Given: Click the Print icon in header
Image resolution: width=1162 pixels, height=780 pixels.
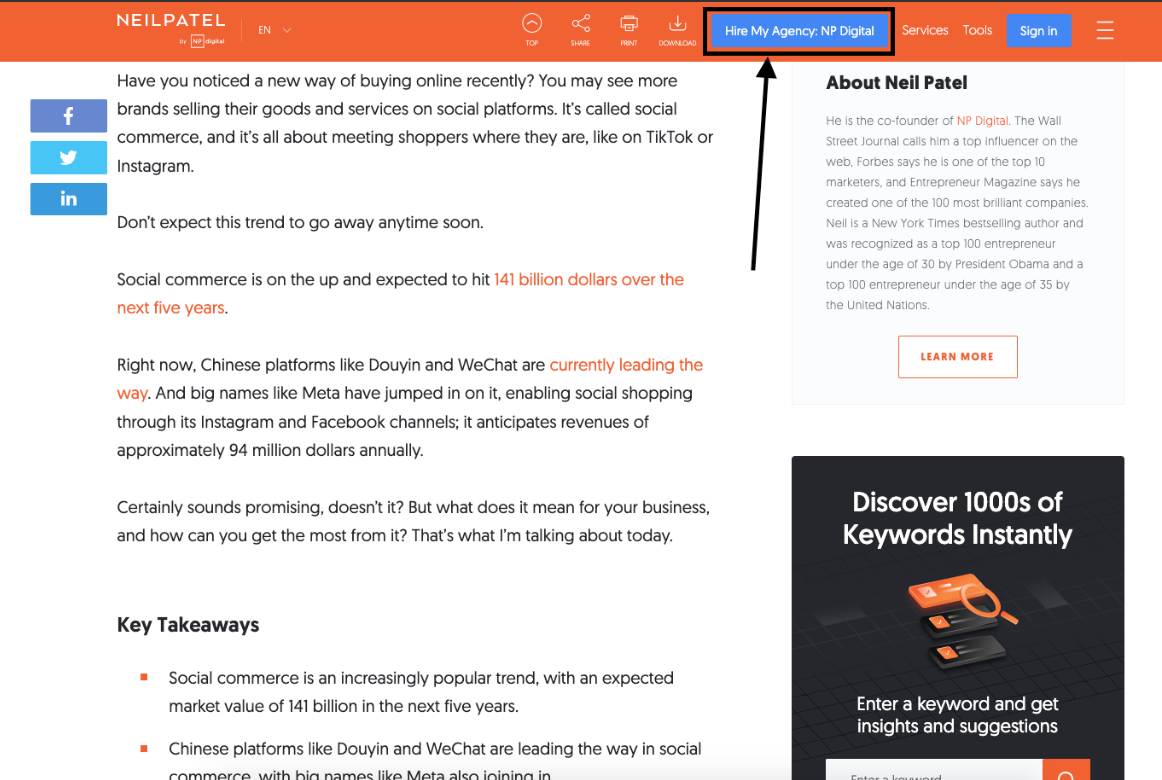Looking at the screenshot, I should tap(628, 30).
